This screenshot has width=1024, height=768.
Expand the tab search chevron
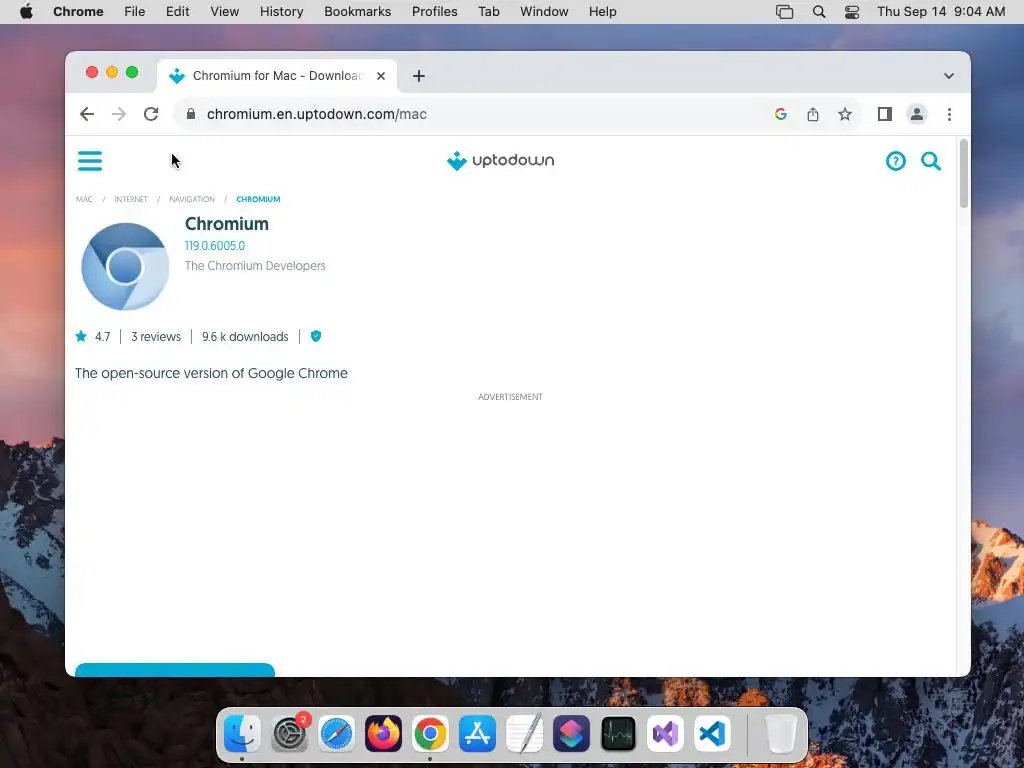[x=948, y=76]
